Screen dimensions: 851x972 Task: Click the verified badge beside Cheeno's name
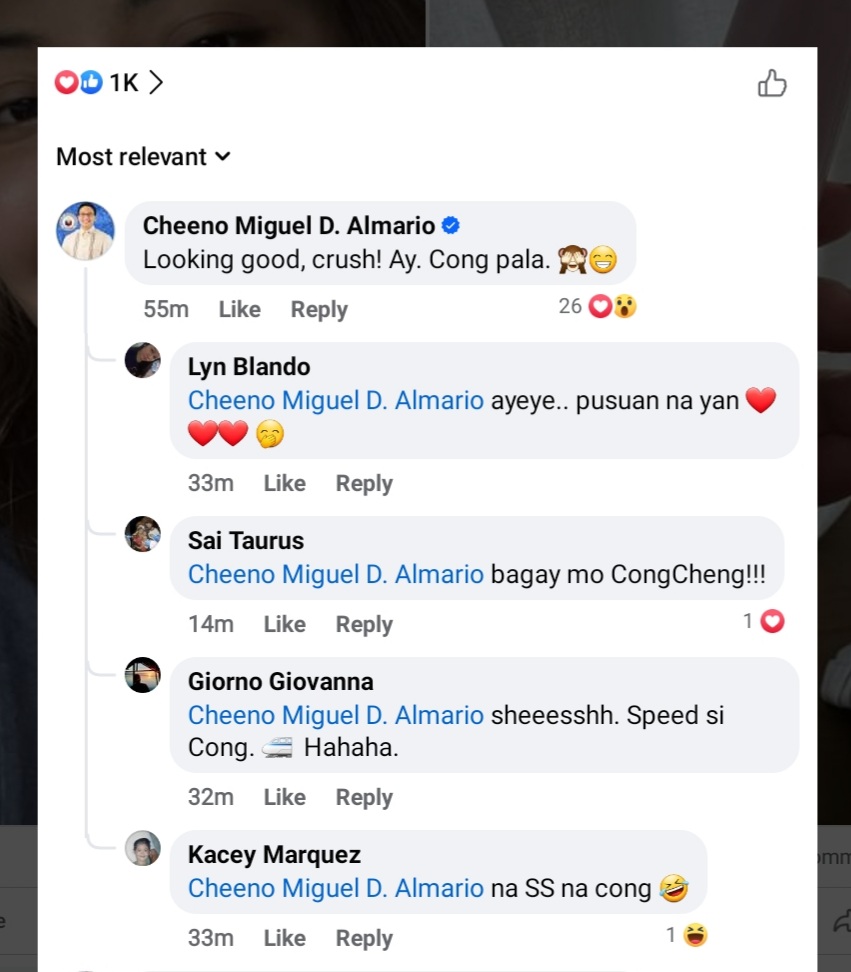click(x=451, y=226)
